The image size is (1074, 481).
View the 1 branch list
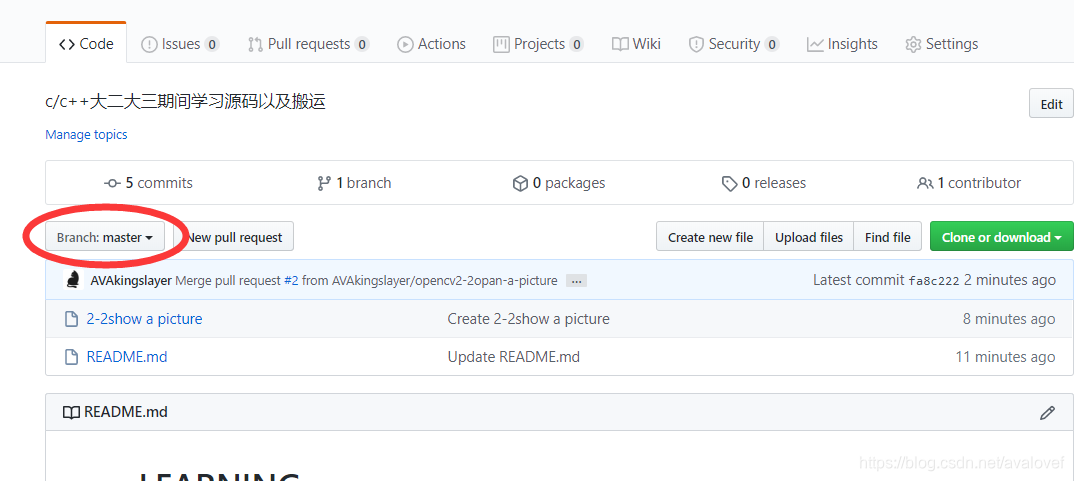(x=354, y=183)
